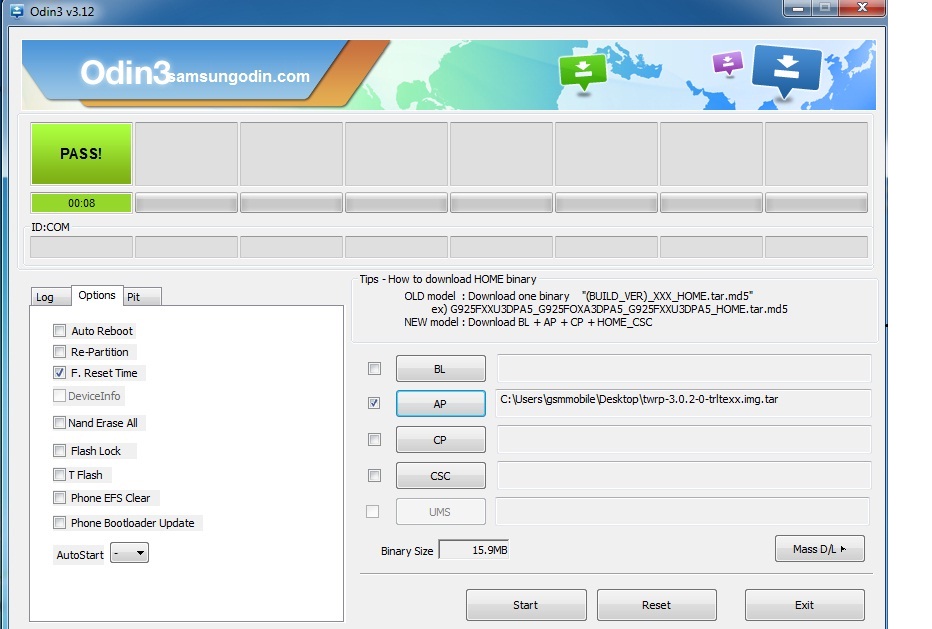Click the CP file button
This screenshot has height=629, width=932.
point(440,440)
